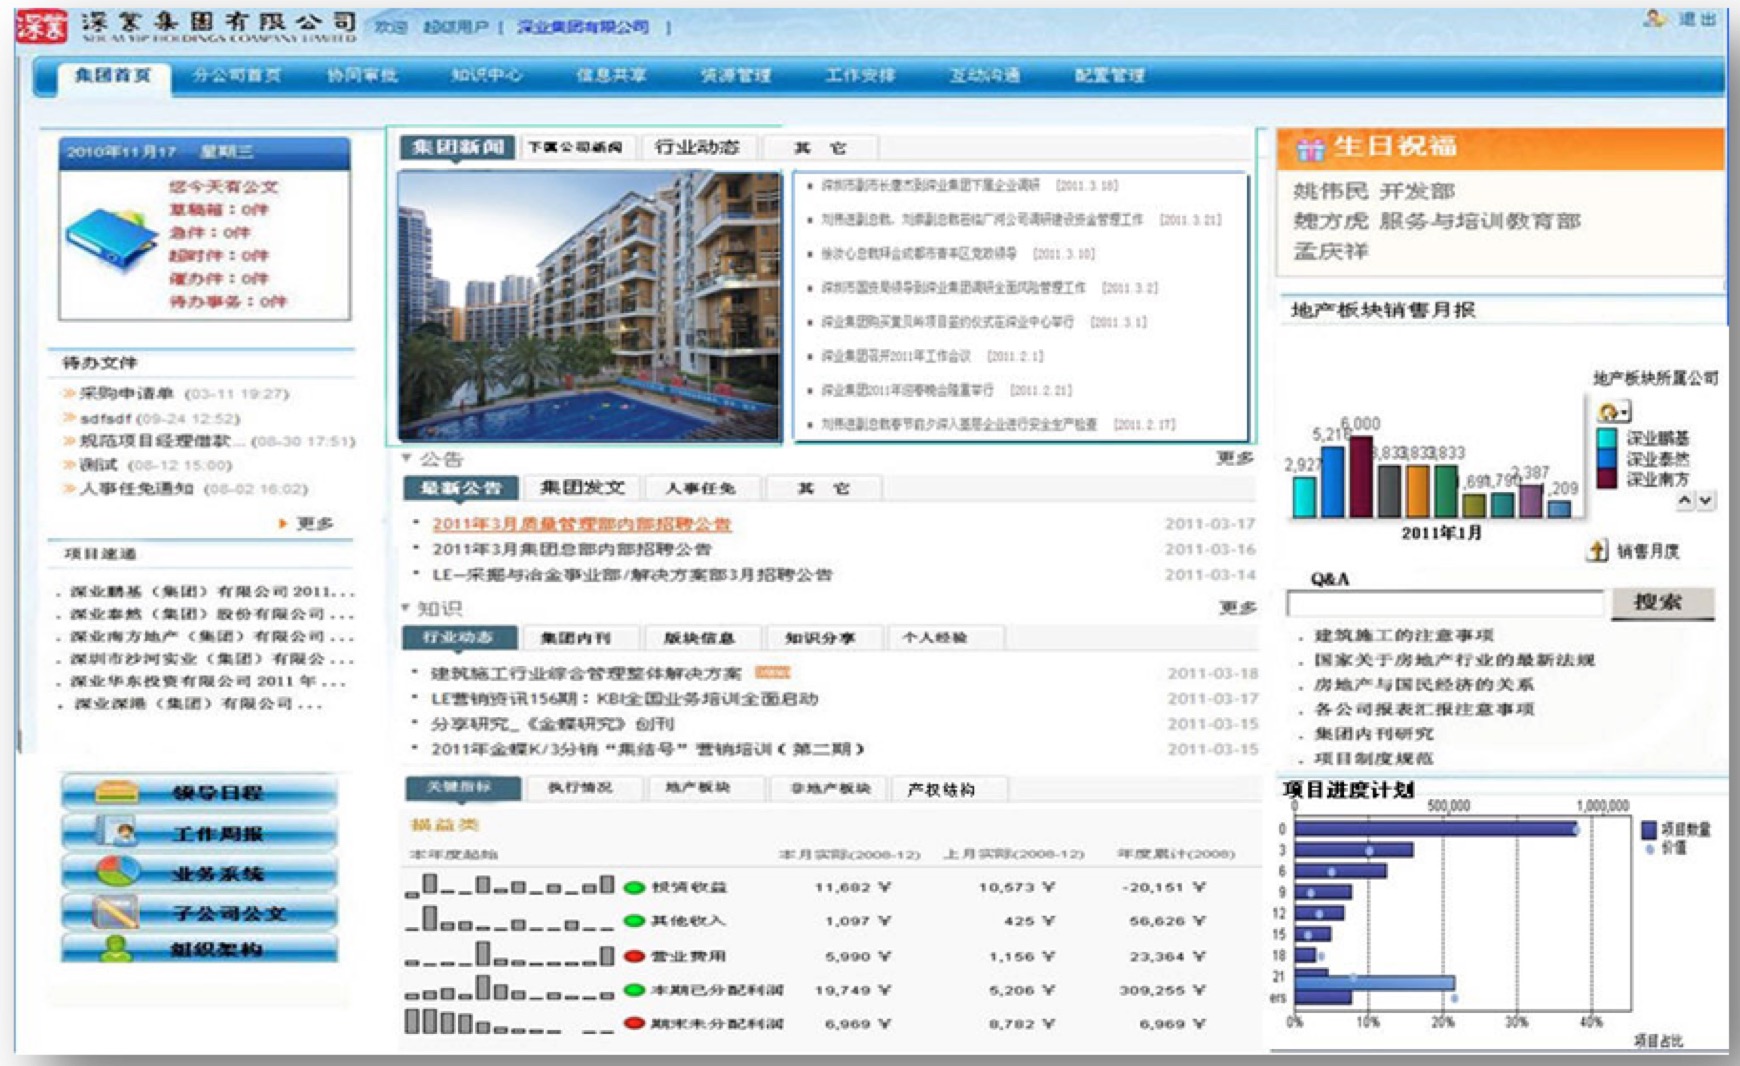Select the 行业动态 news tab

point(697,147)
